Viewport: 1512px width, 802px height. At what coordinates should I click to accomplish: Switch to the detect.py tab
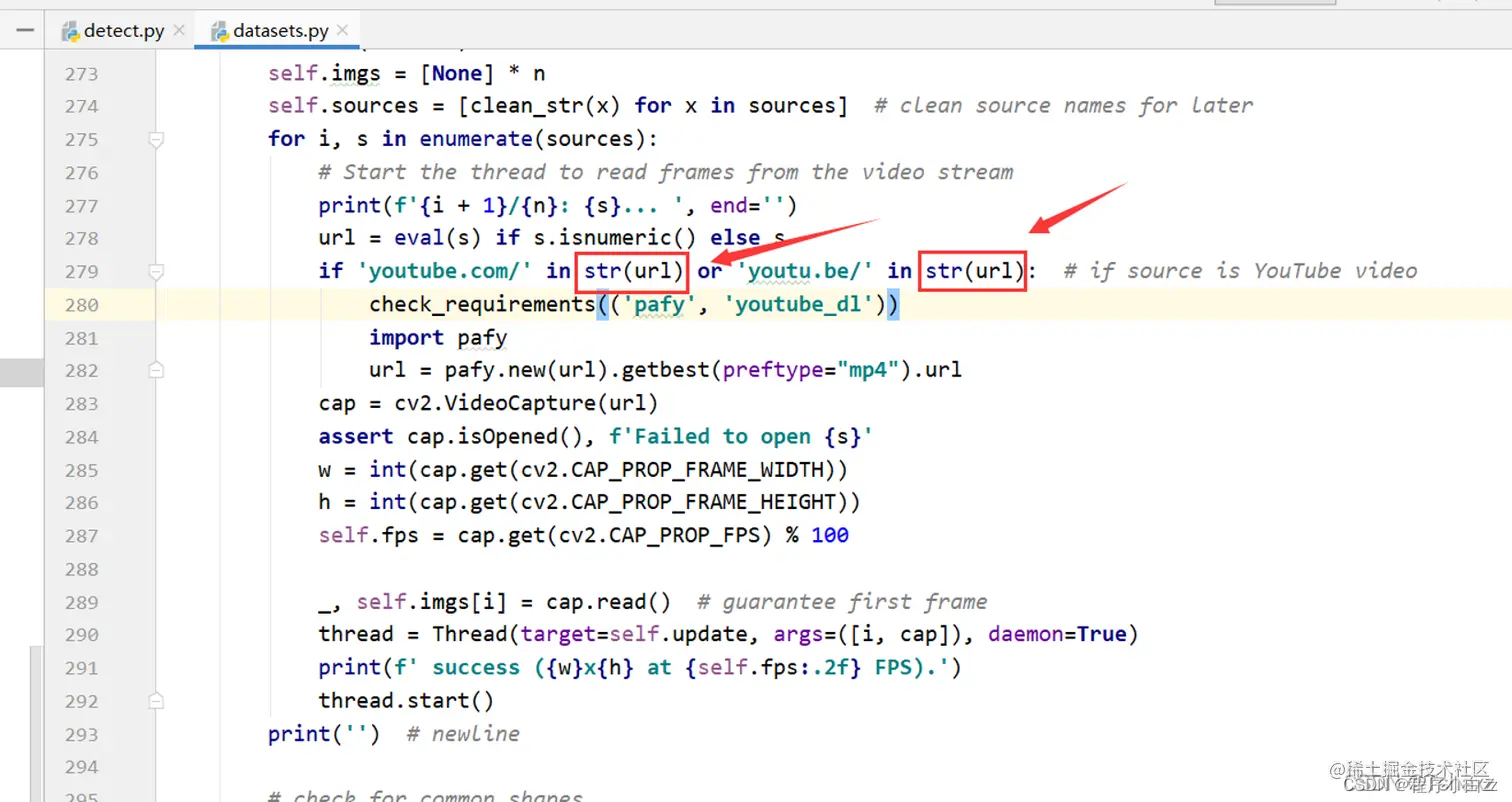[x=123, y=31]
